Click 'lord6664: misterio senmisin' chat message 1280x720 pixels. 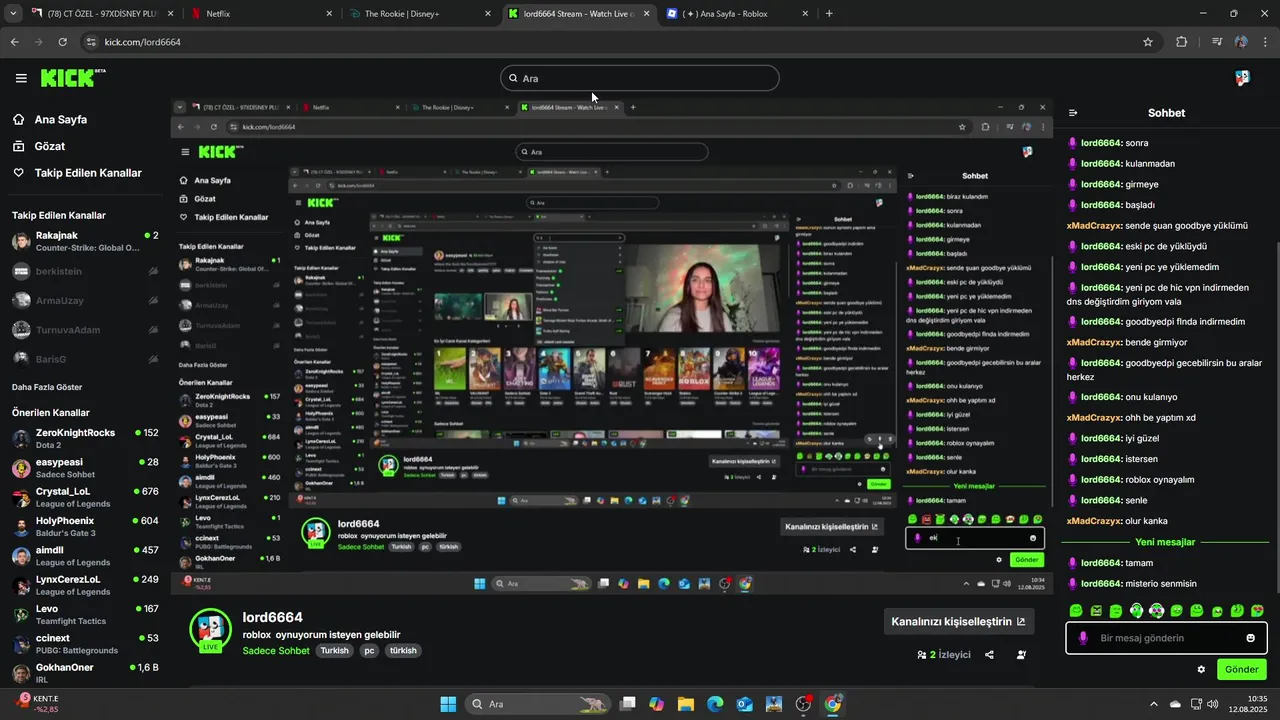(1132, 584)
